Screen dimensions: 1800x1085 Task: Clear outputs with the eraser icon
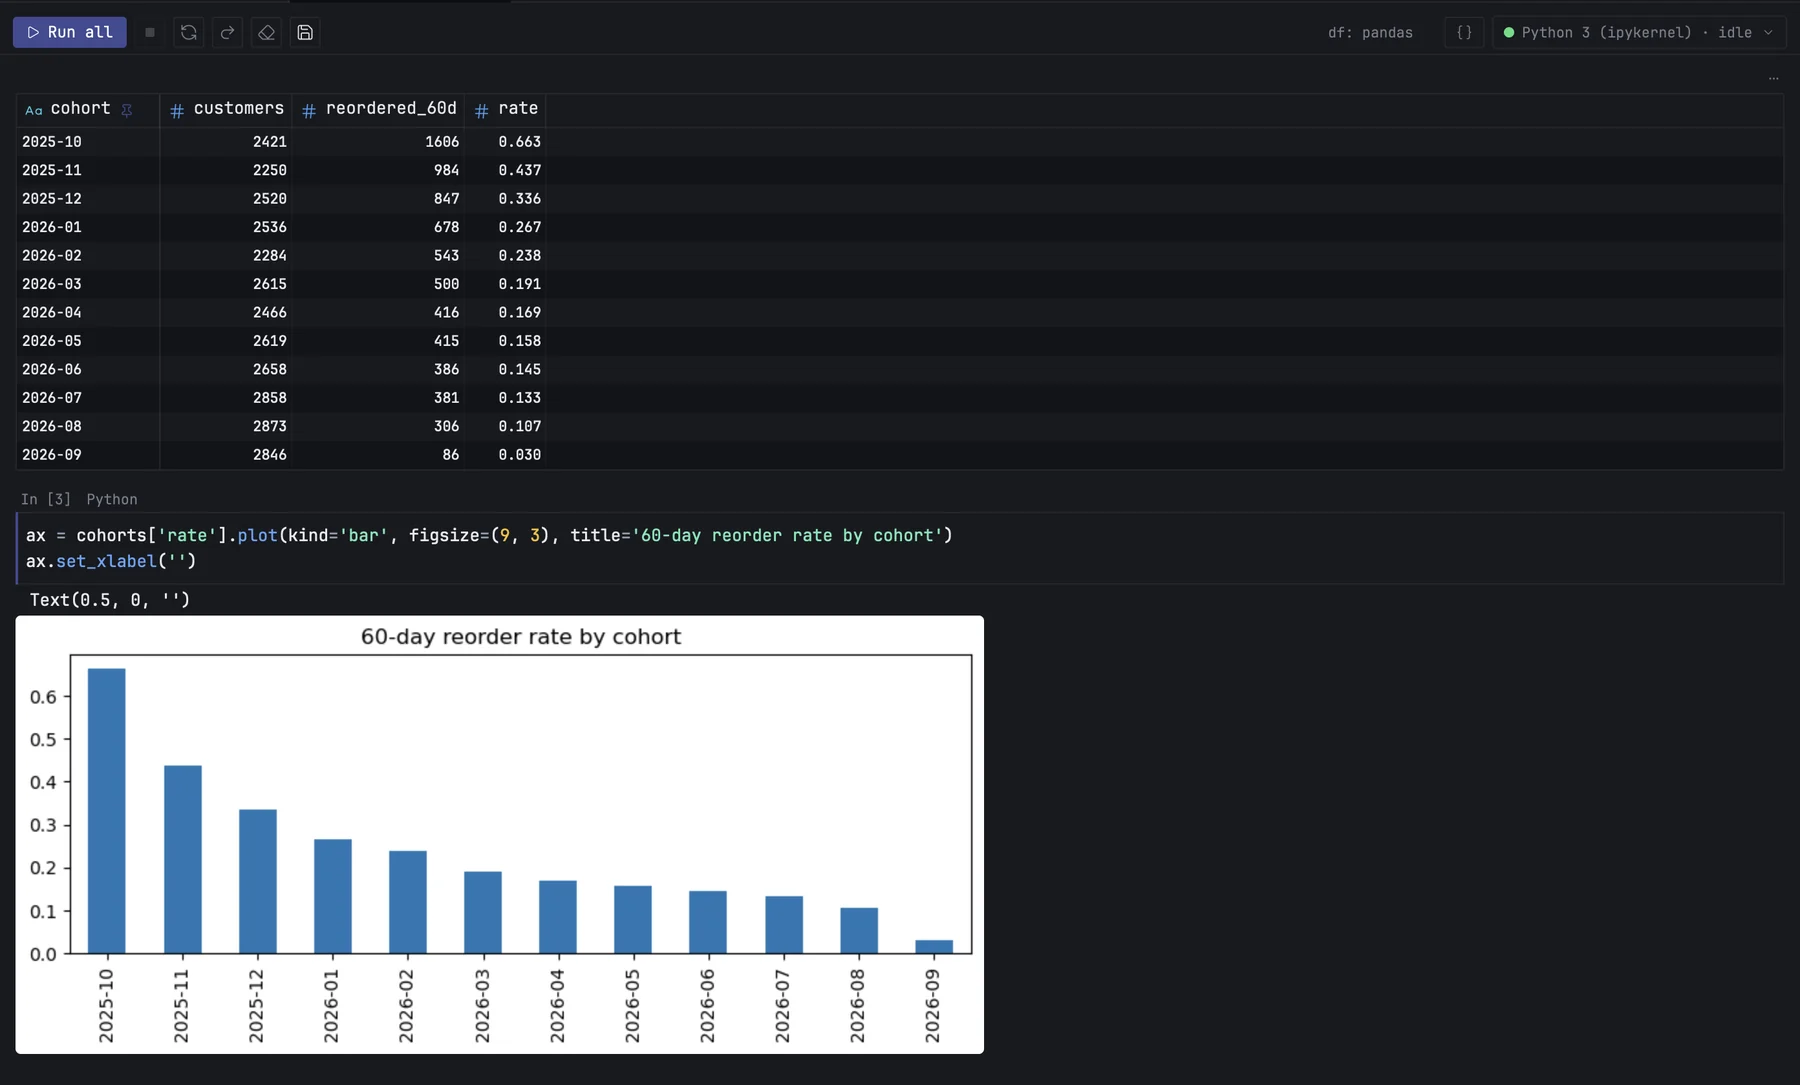(x=266, y=32)
